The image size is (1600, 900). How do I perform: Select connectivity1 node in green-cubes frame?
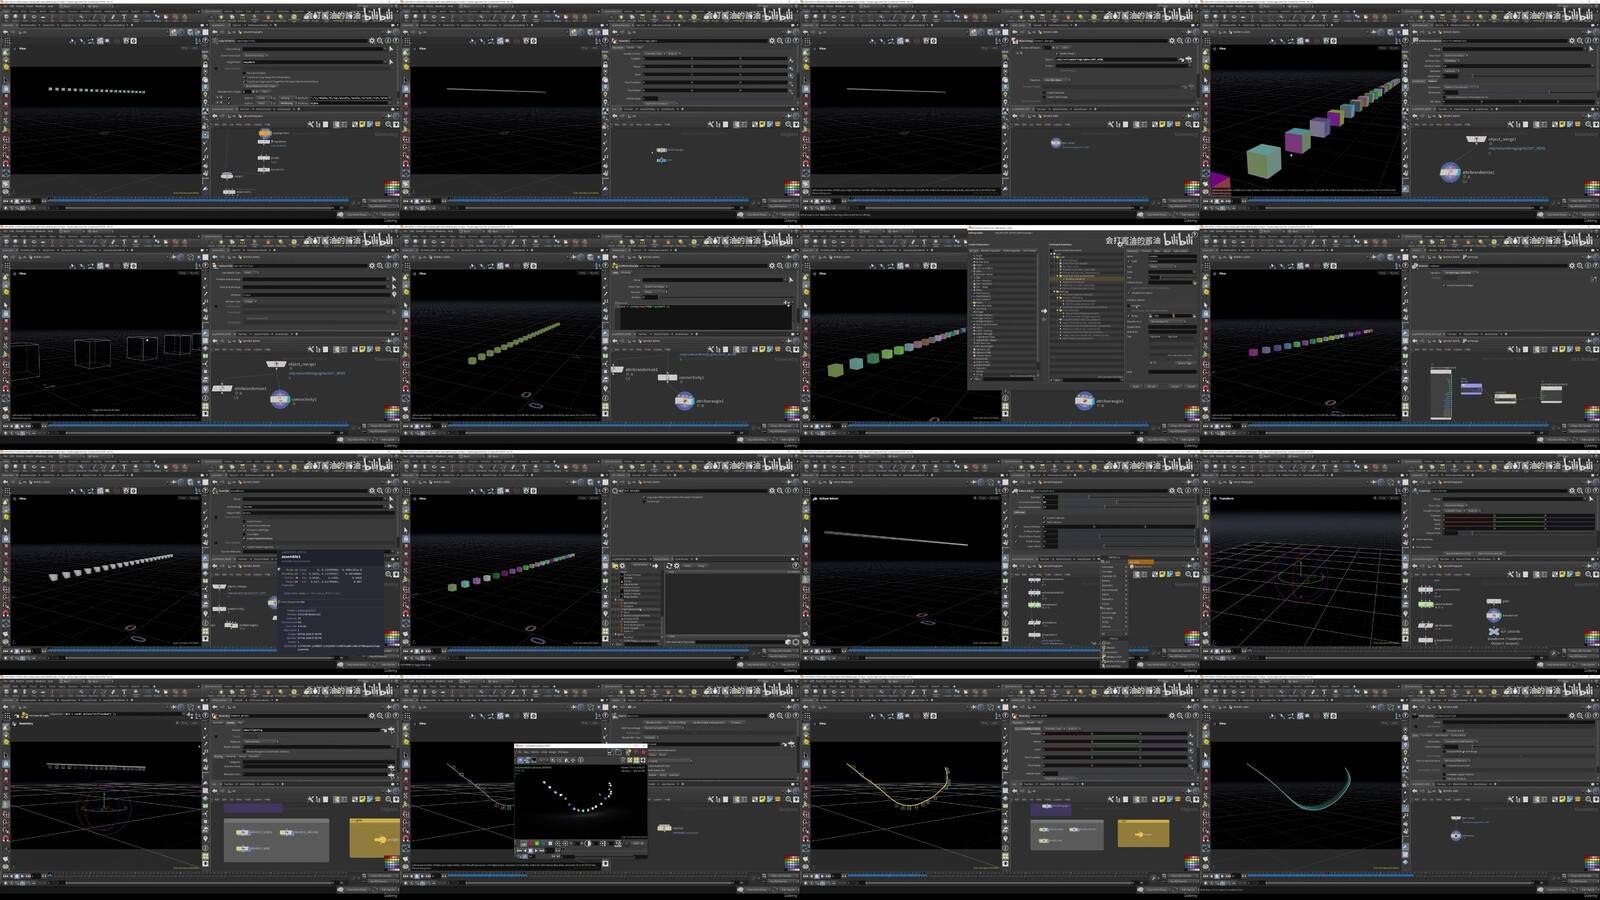pos(665,378)
